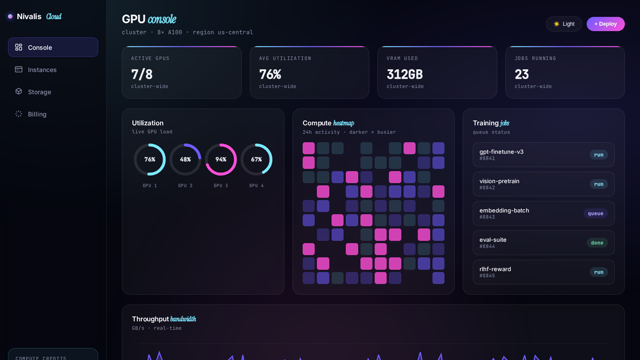The image size is (640, 360).
Task: Select the GPU 1 76% gauge
Action: tap(150, 160)
